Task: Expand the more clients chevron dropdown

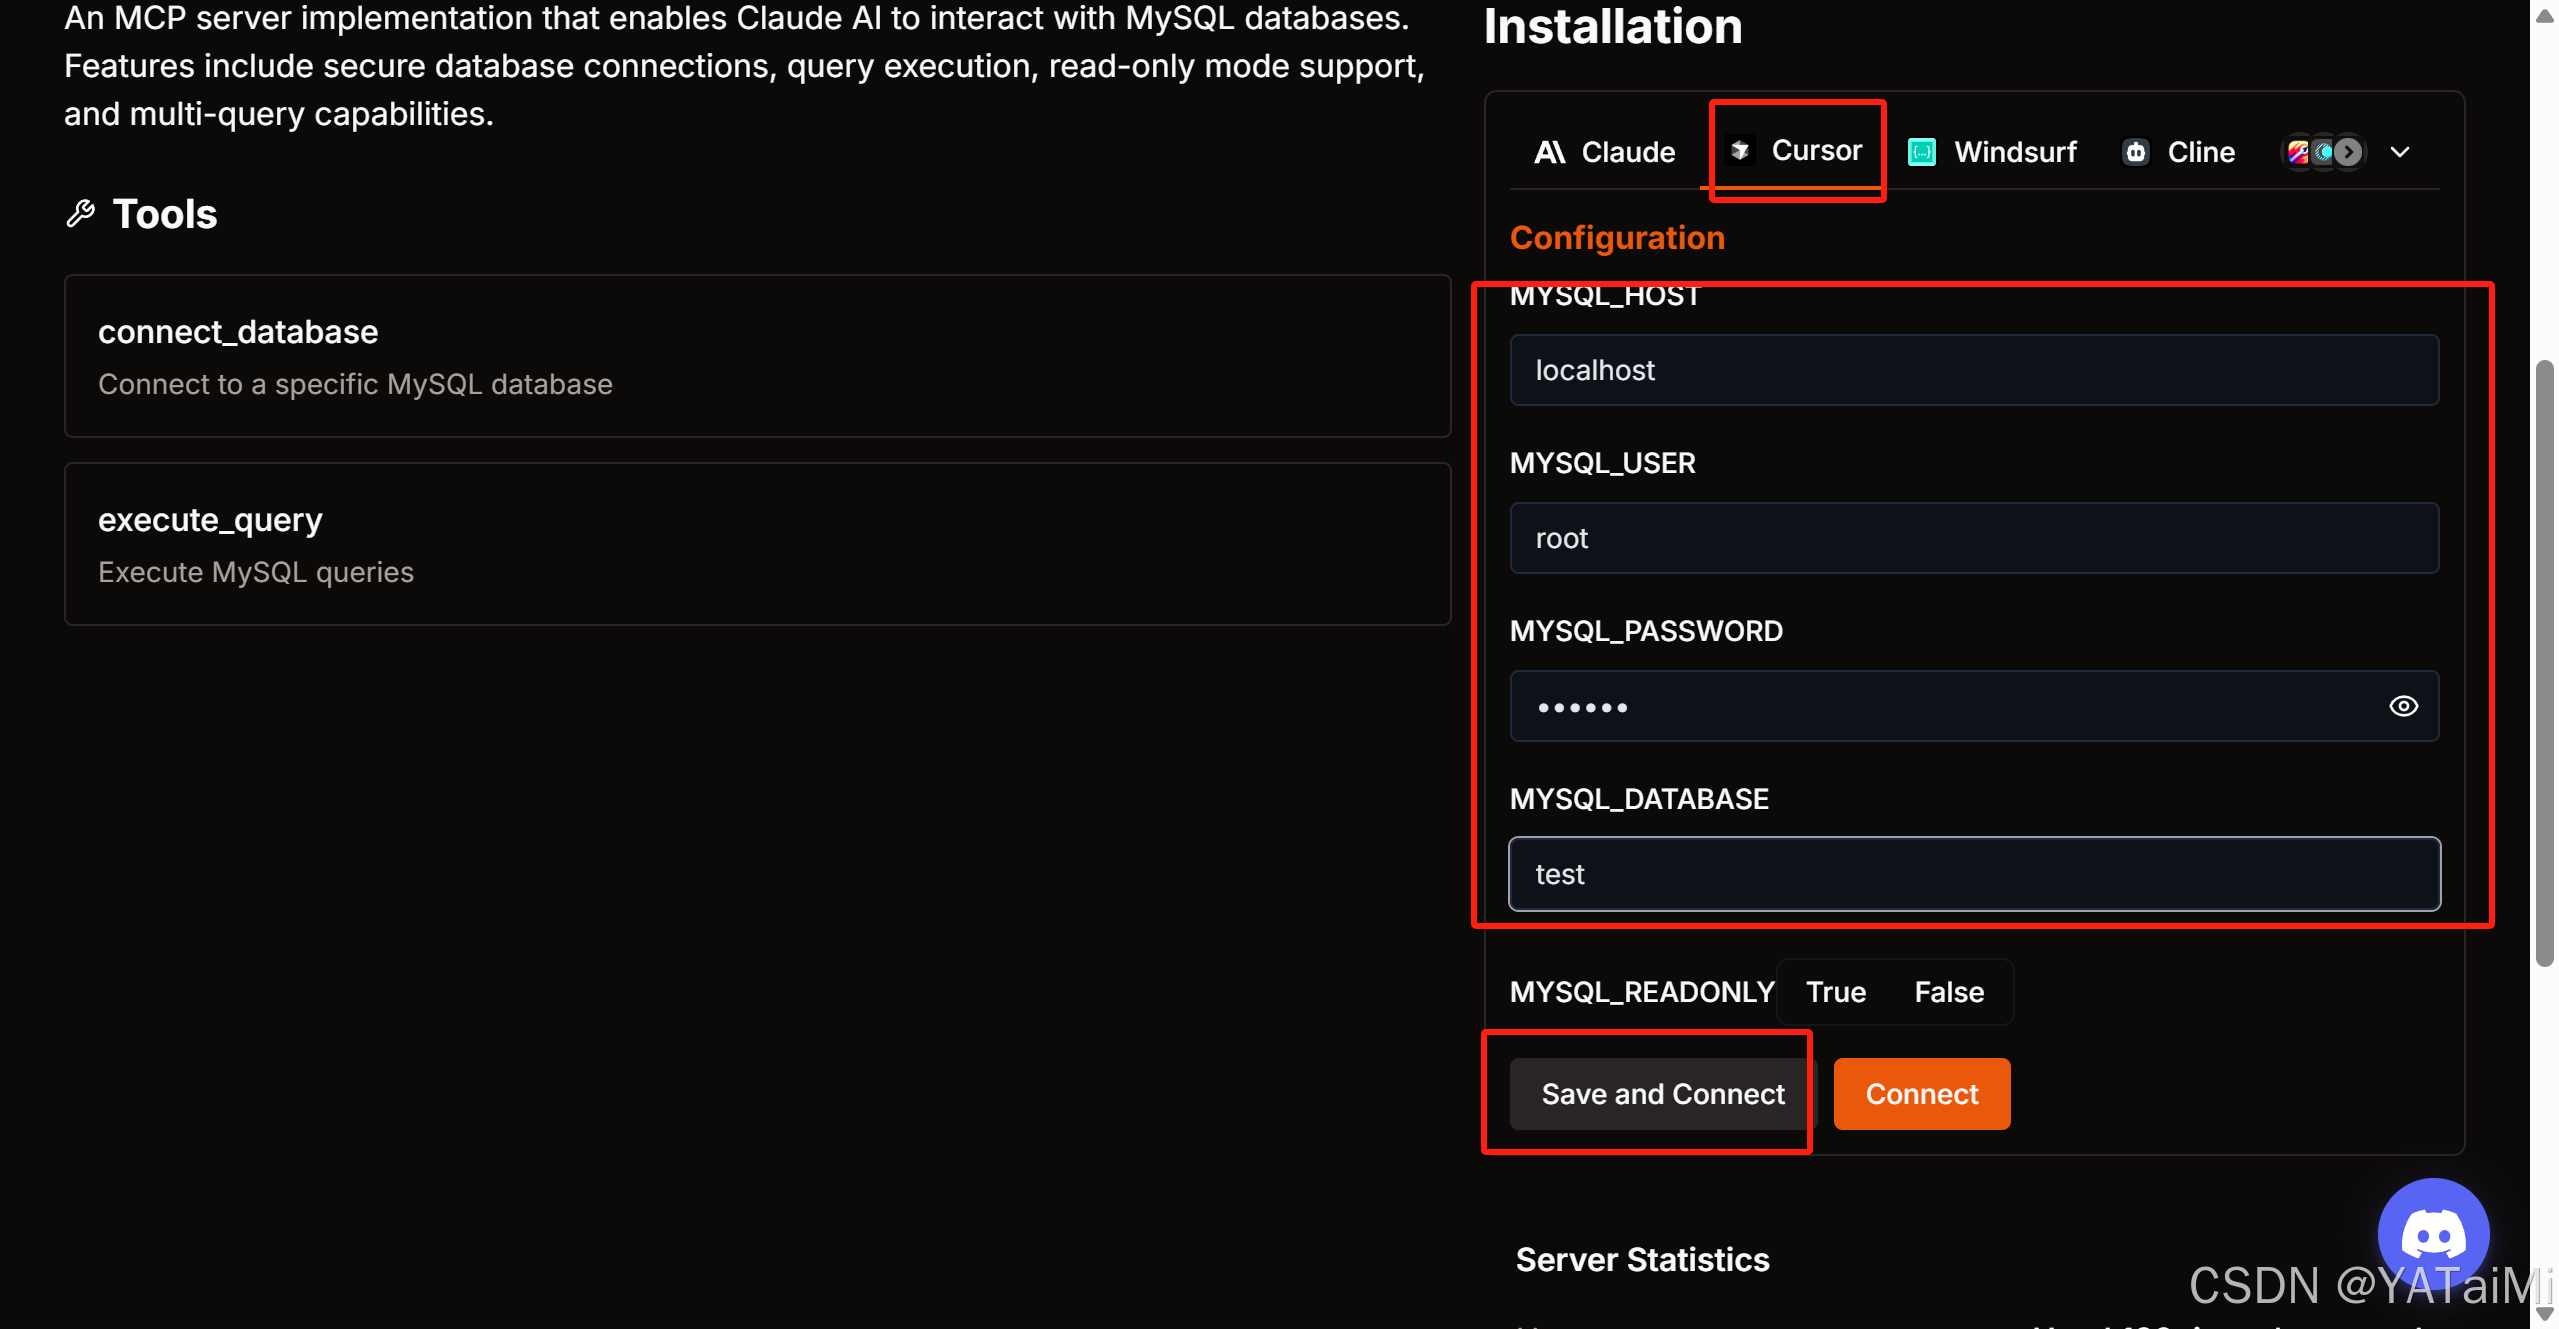Action: point(2400,152)
